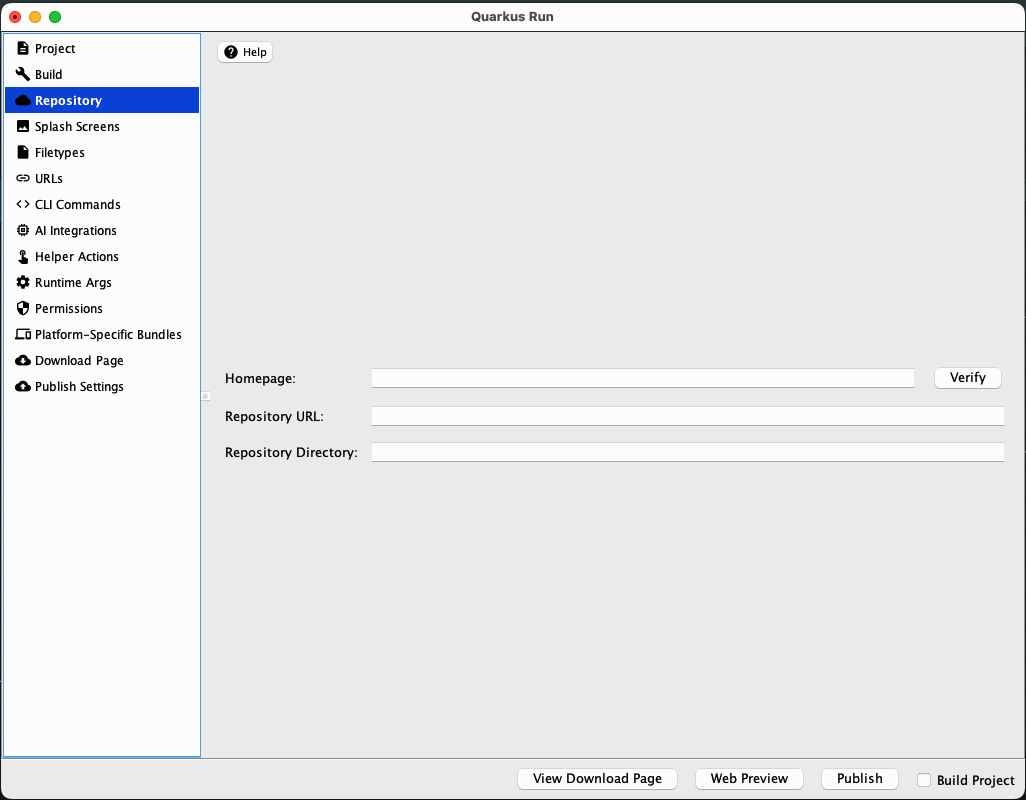The width and height of the screenshot is (1026, 800).
Task: Click the Help button
Action: 245,52
